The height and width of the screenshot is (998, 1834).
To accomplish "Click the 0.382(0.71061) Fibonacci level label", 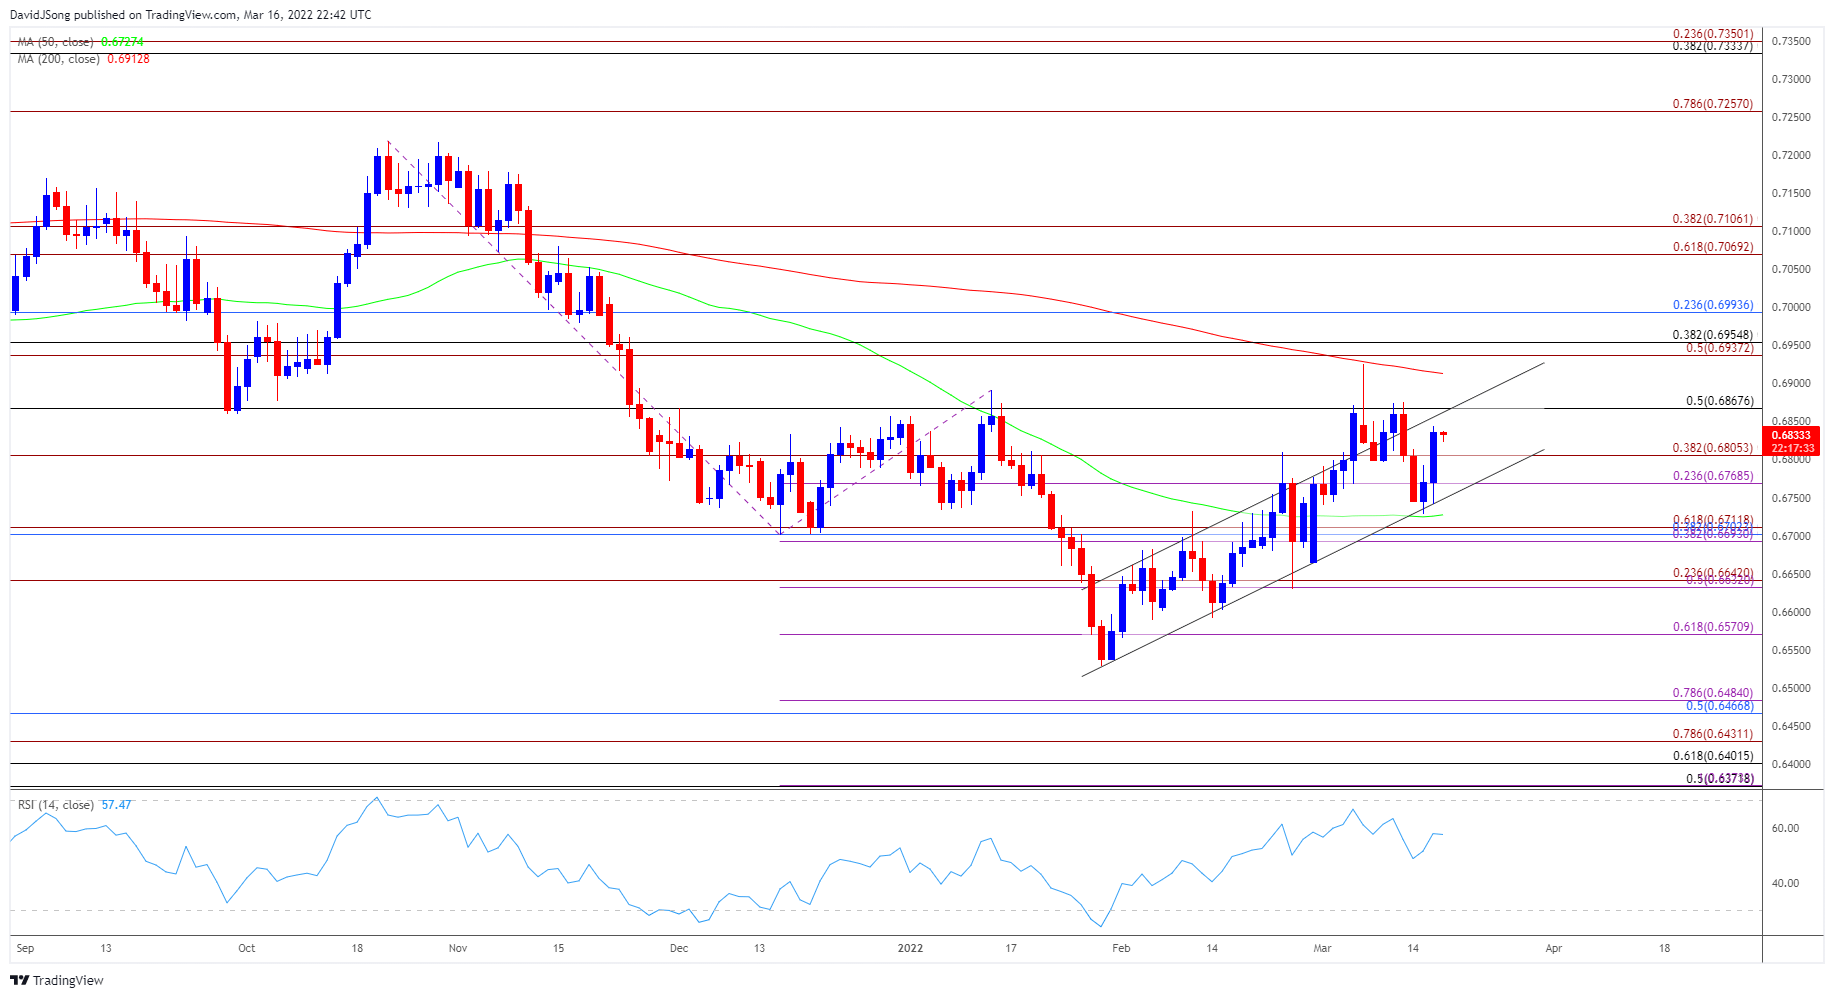I will point(1712,219).
